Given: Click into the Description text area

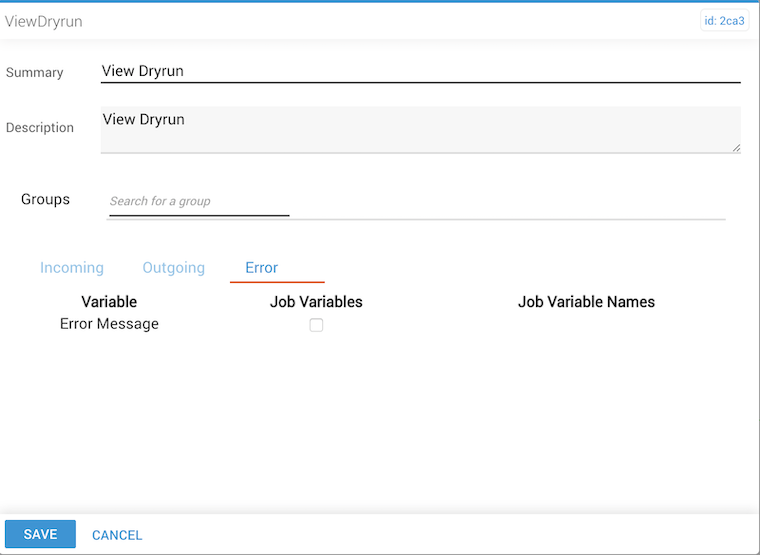Looking at the screenshot, I should point(420,130).
